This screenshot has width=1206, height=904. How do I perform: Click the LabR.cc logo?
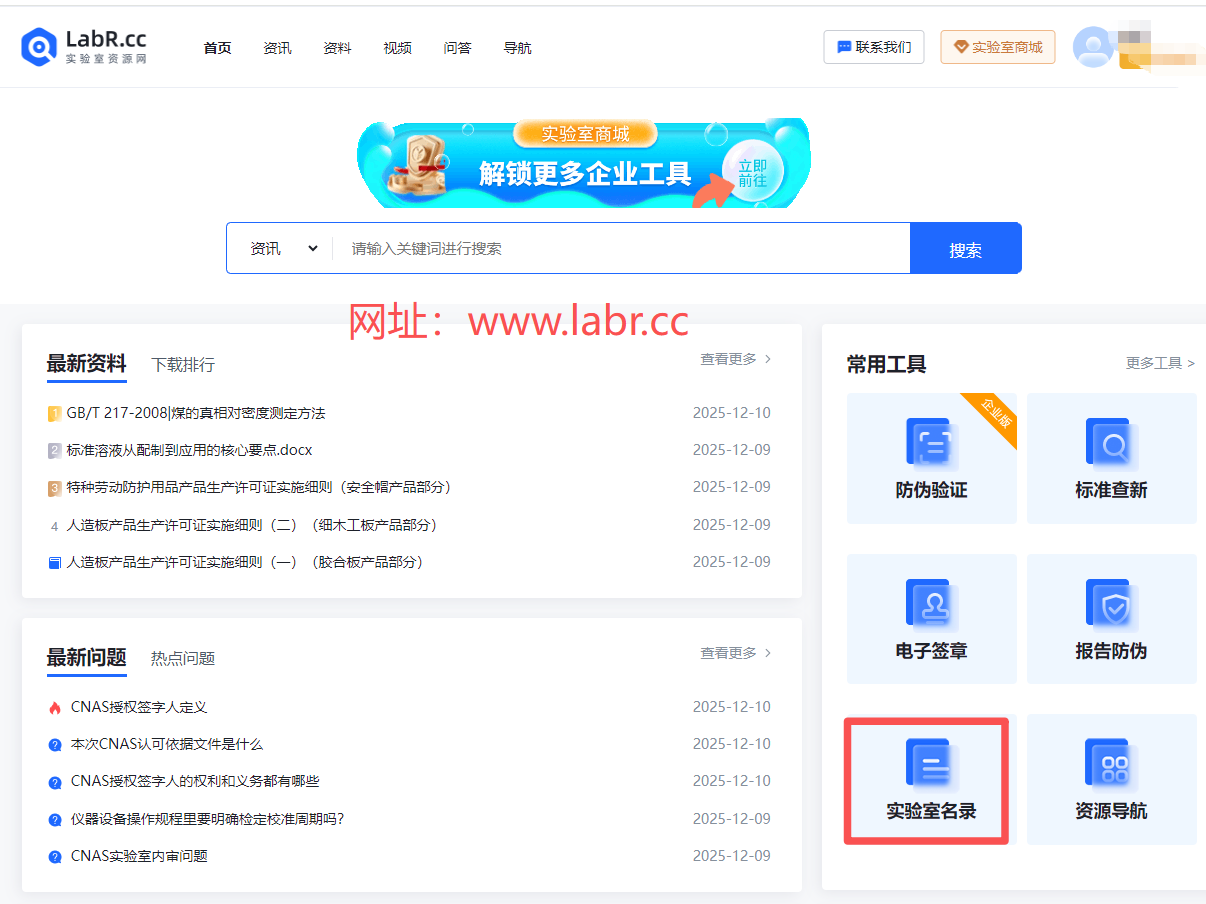[x=85, y=47]
